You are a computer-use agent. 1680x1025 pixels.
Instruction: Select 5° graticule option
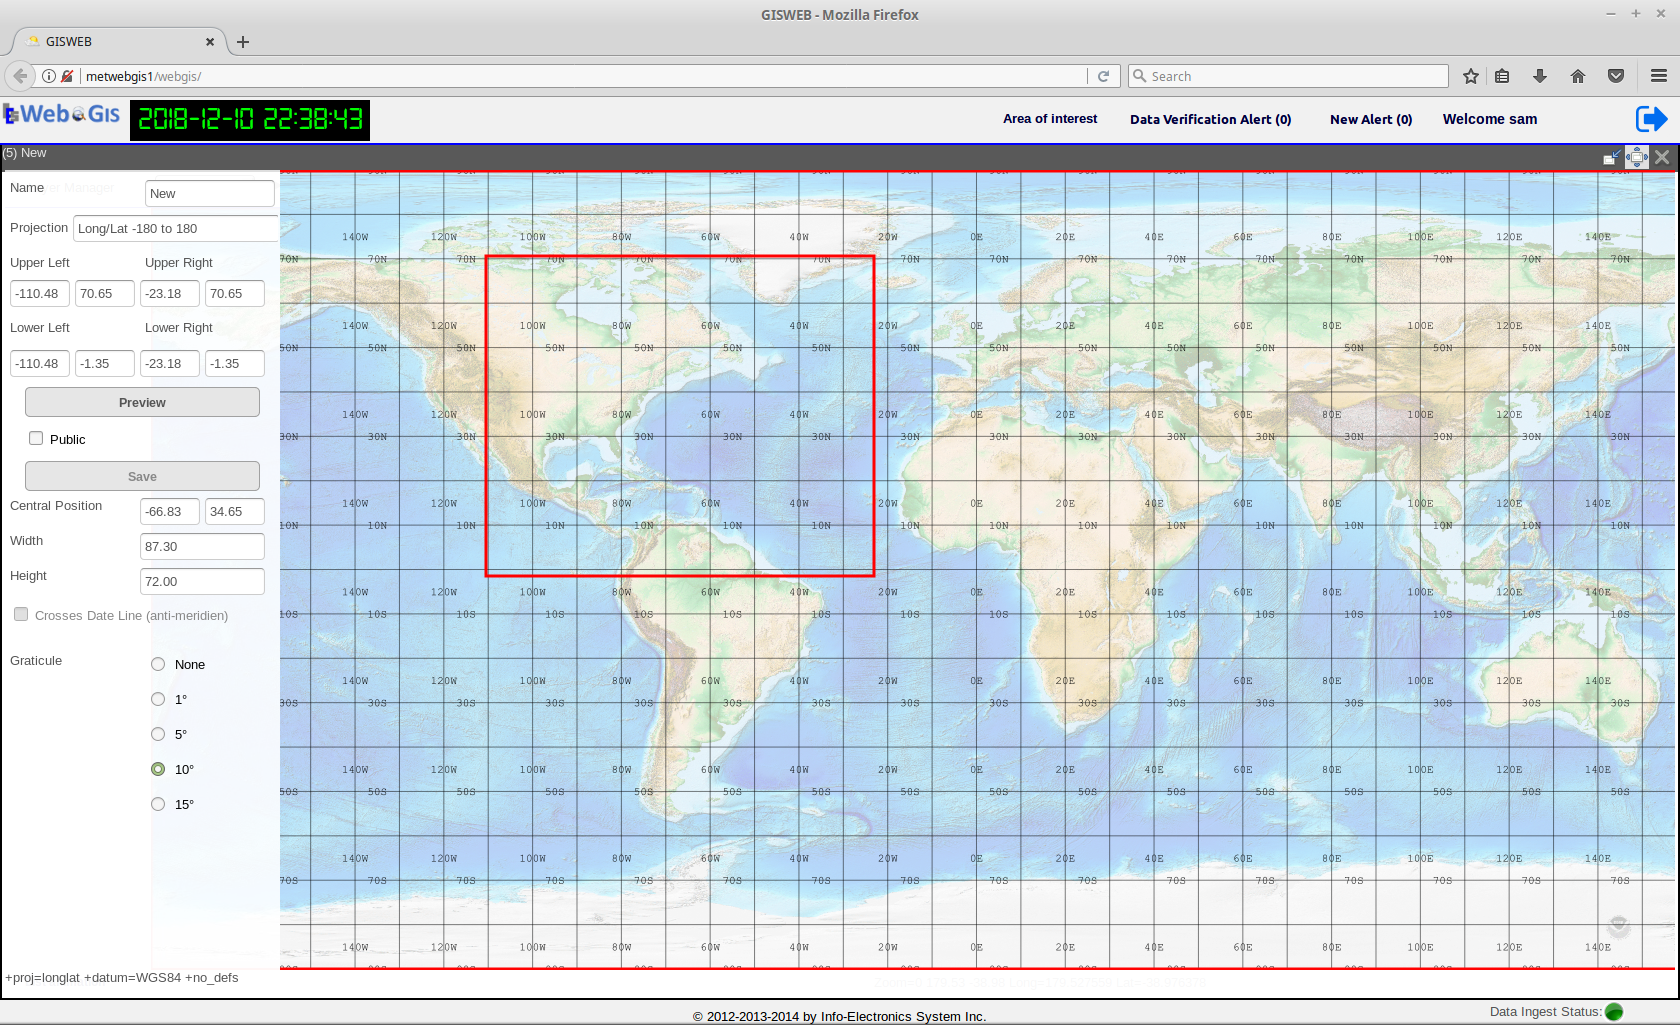point(158,734)
